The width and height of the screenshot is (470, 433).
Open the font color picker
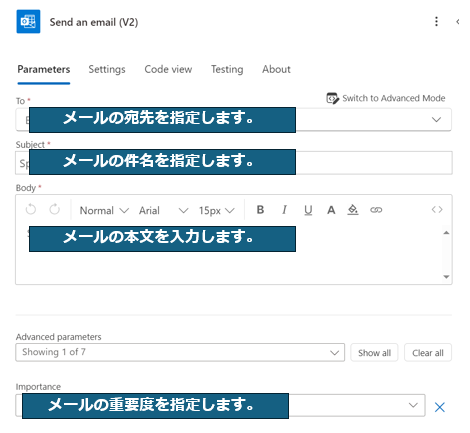pyautogui.click(x=331, y=210)
